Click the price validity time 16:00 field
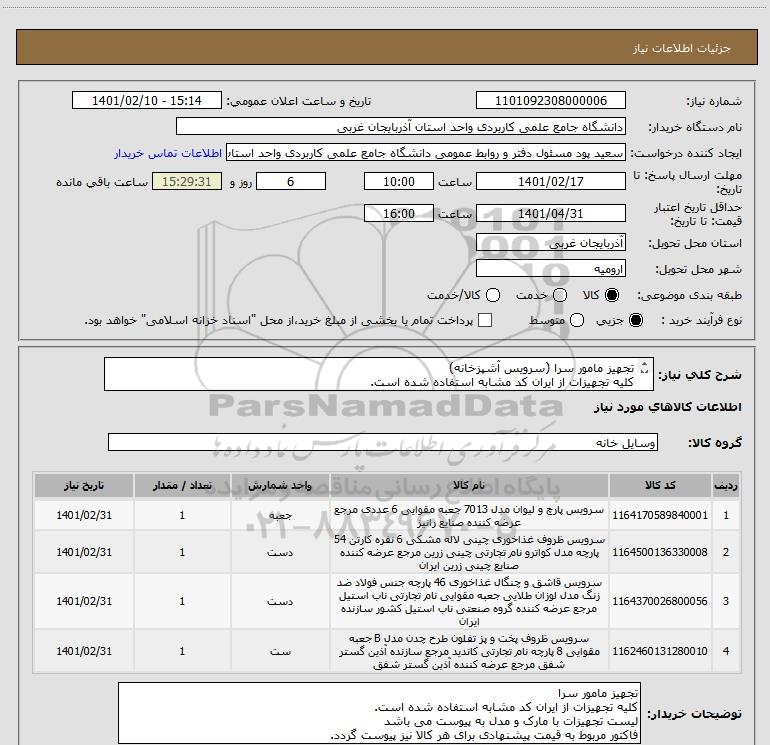 point(399,213)
